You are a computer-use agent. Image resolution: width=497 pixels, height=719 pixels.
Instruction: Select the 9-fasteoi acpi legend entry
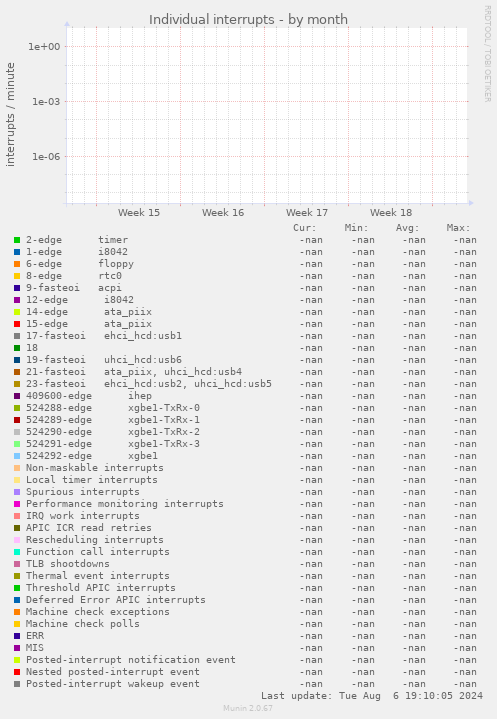[x=74, y=288]
